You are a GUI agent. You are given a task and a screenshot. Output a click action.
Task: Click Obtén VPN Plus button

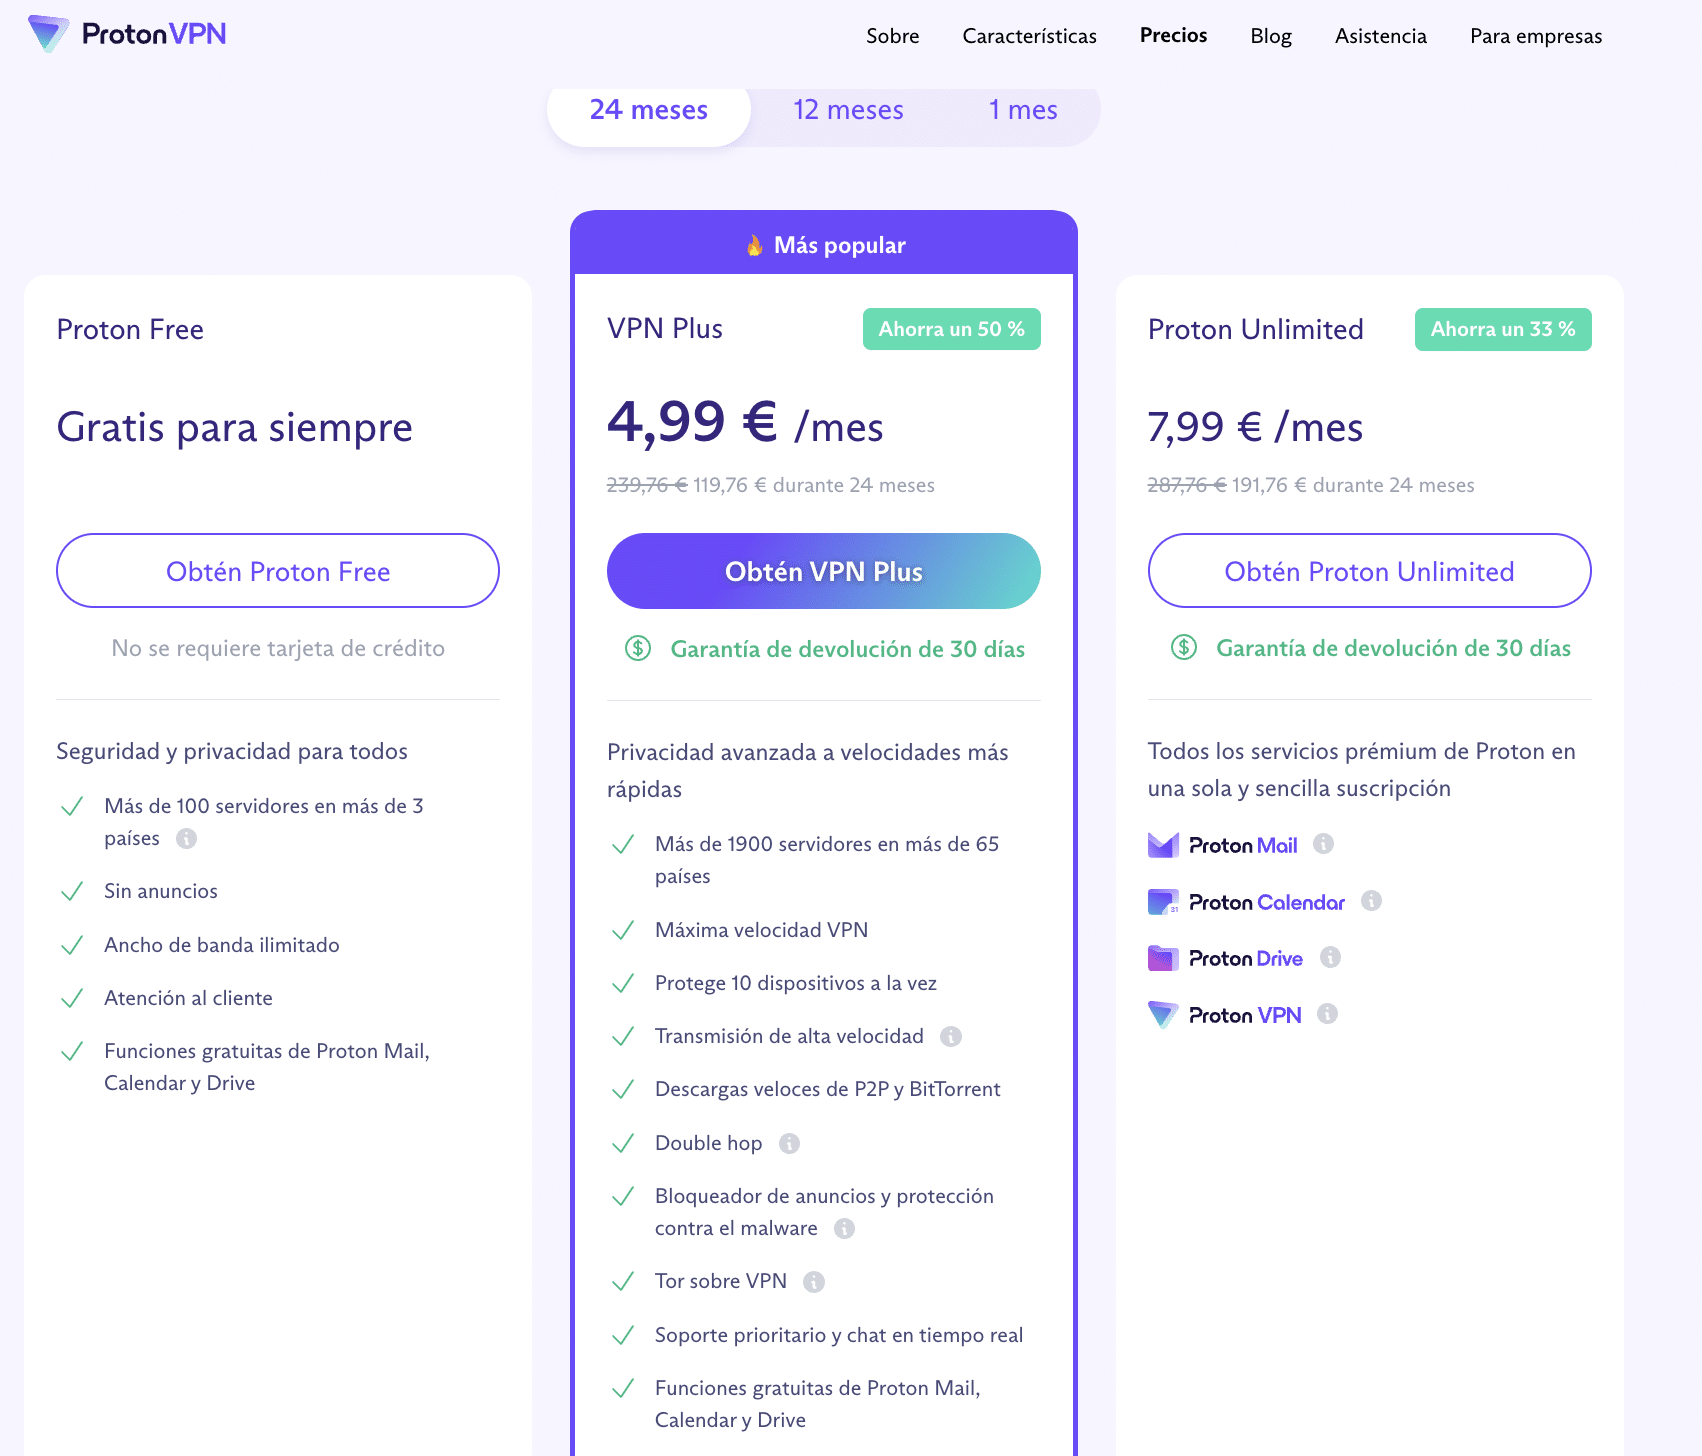pyautogui.click(x=824, y=571)
